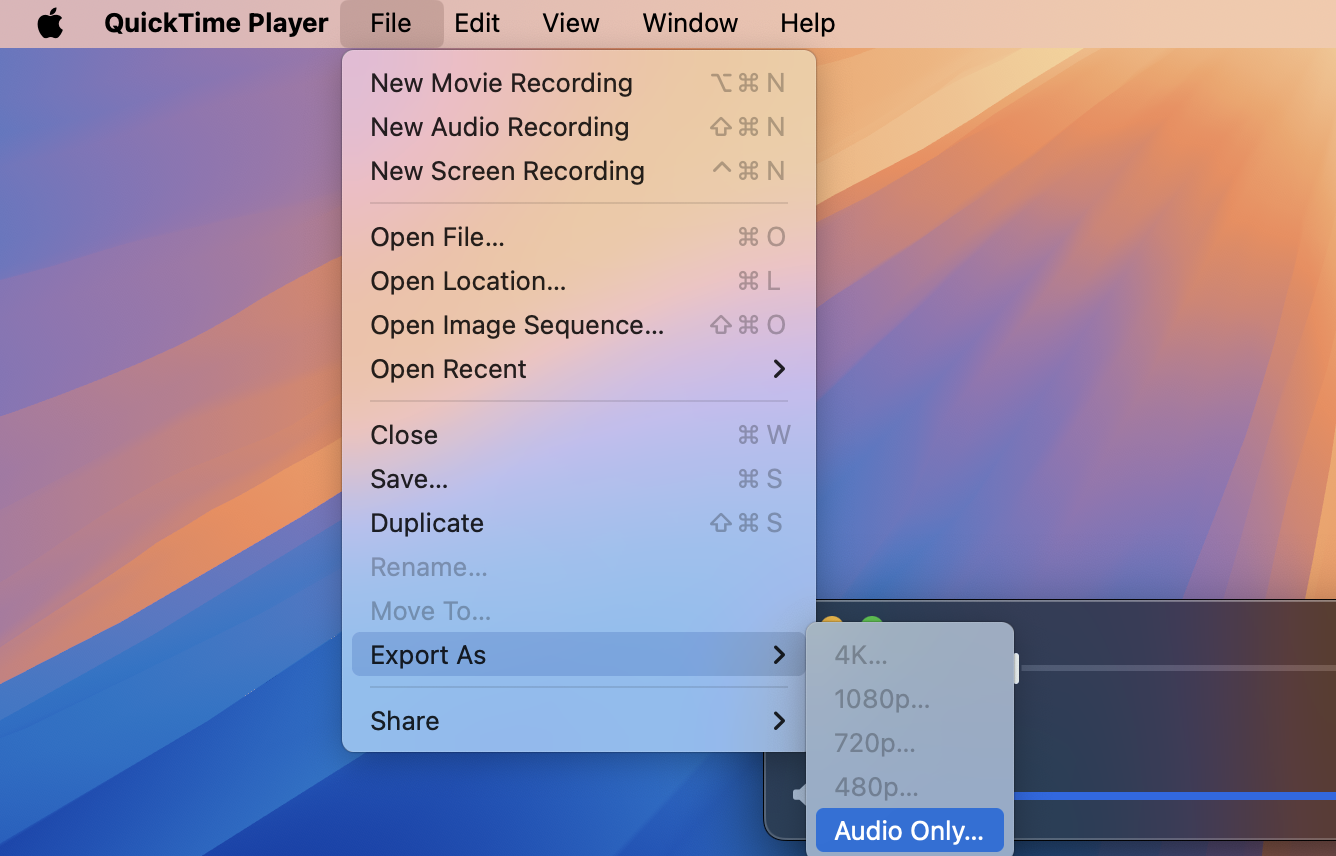Click the gray playback timeline track
This screenshot has height=856, width=1336.
click(x=1170, y=667)
